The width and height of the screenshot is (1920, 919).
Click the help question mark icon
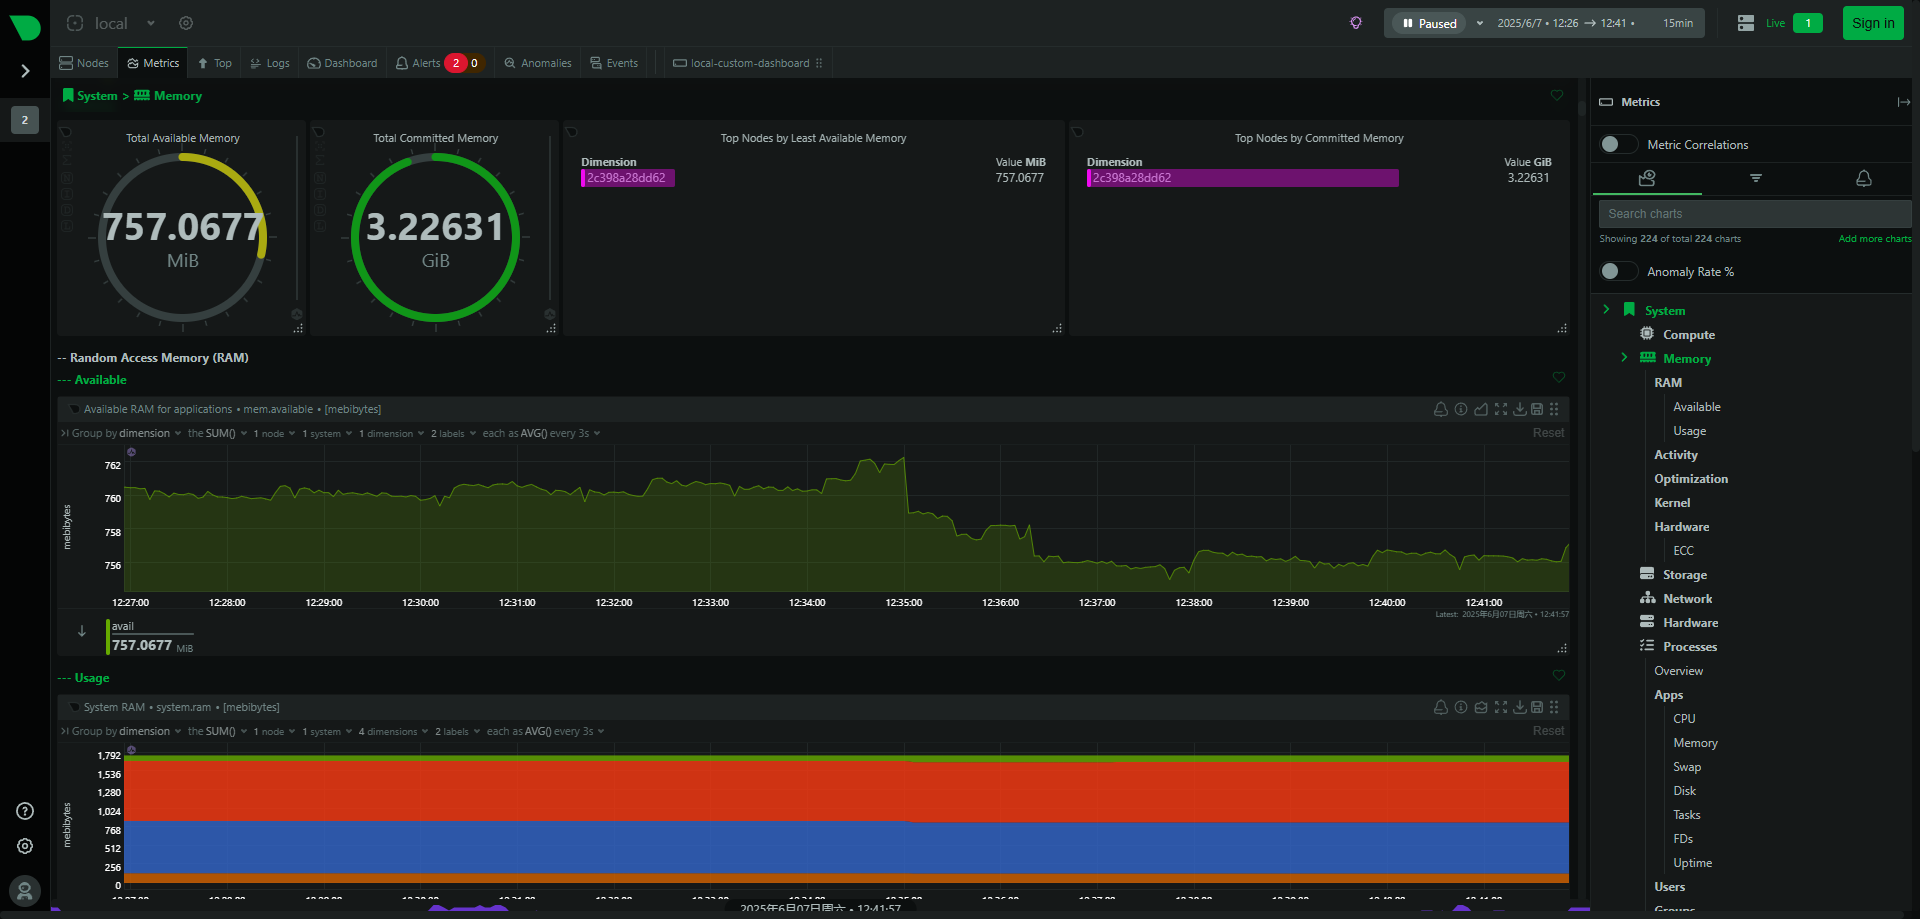(x=25, y=811)
